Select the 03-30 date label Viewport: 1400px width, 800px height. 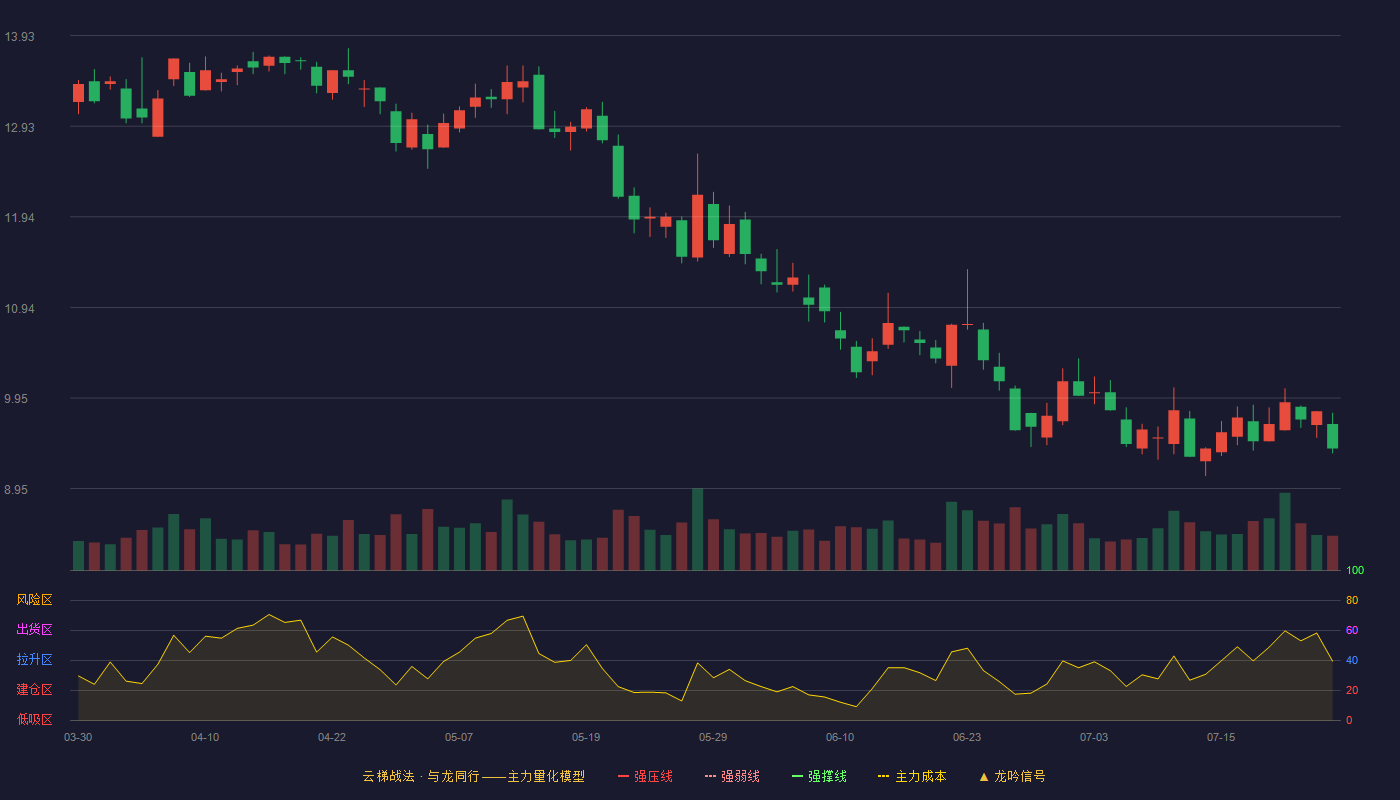pyautogui.click(x=78, y=737)
